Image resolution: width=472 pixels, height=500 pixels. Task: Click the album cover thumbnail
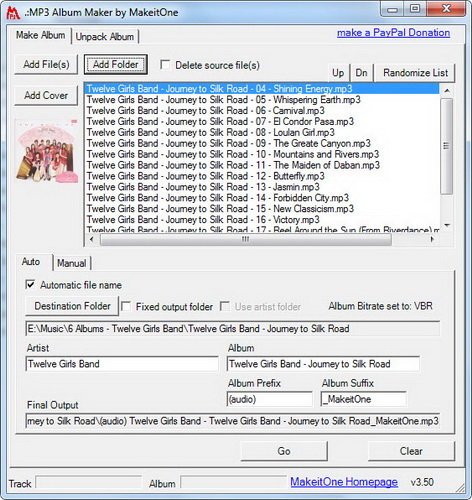(x=47, y=151)
